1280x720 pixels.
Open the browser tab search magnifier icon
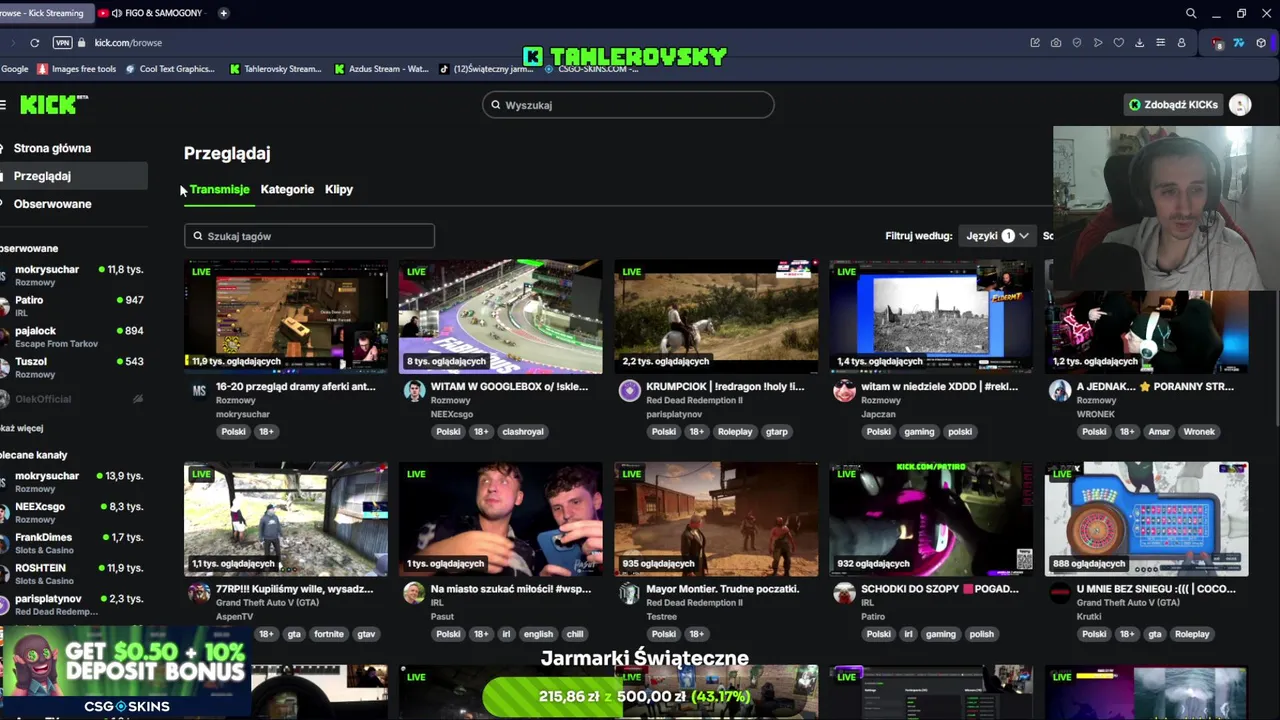click(x=1191, y=13)
